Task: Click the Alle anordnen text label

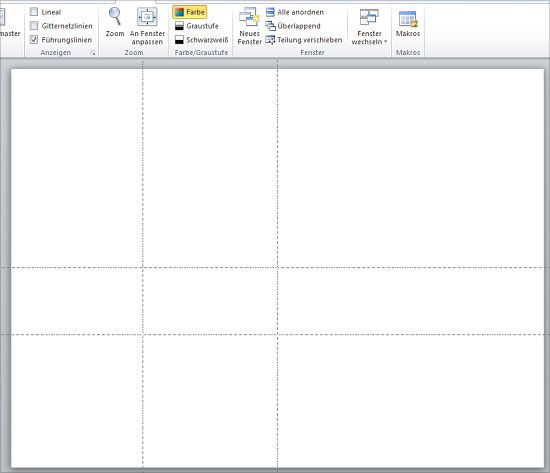Action: (301, 12)
